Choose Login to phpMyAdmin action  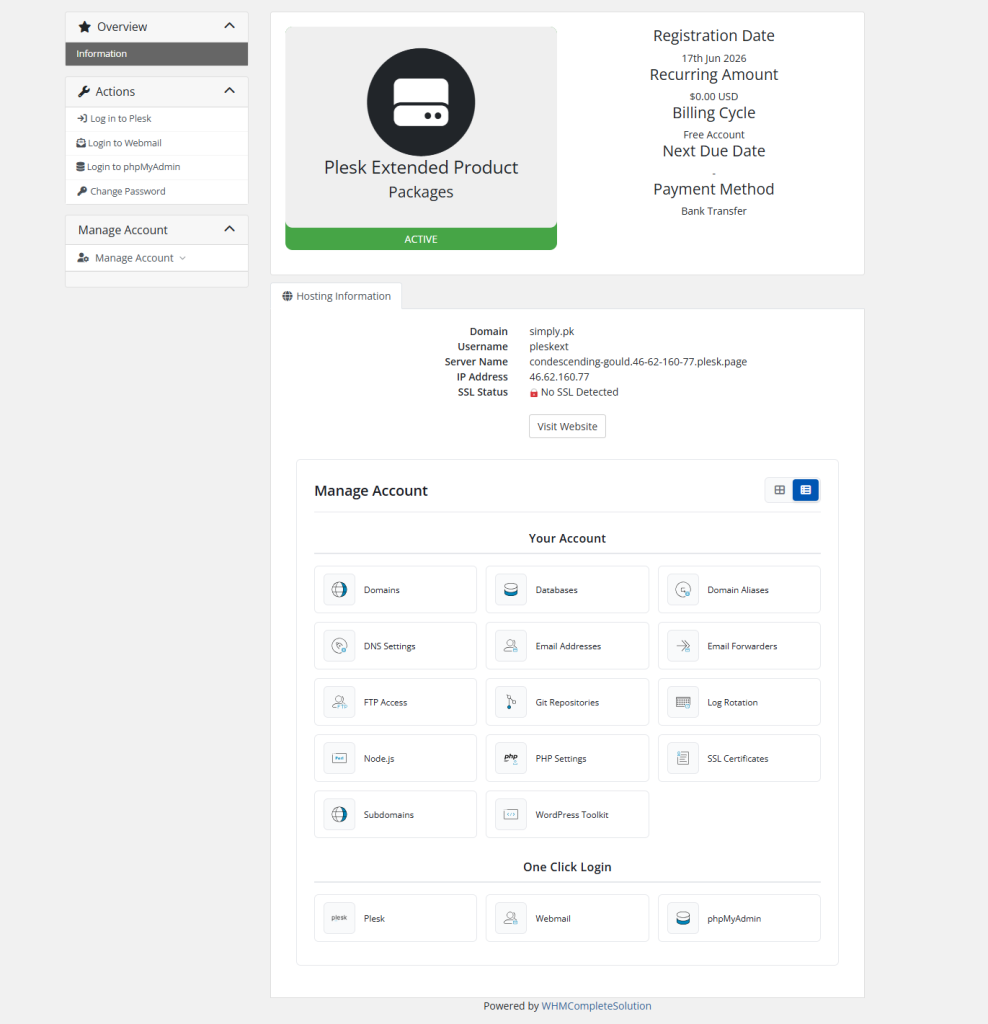(x=157, y=167)
